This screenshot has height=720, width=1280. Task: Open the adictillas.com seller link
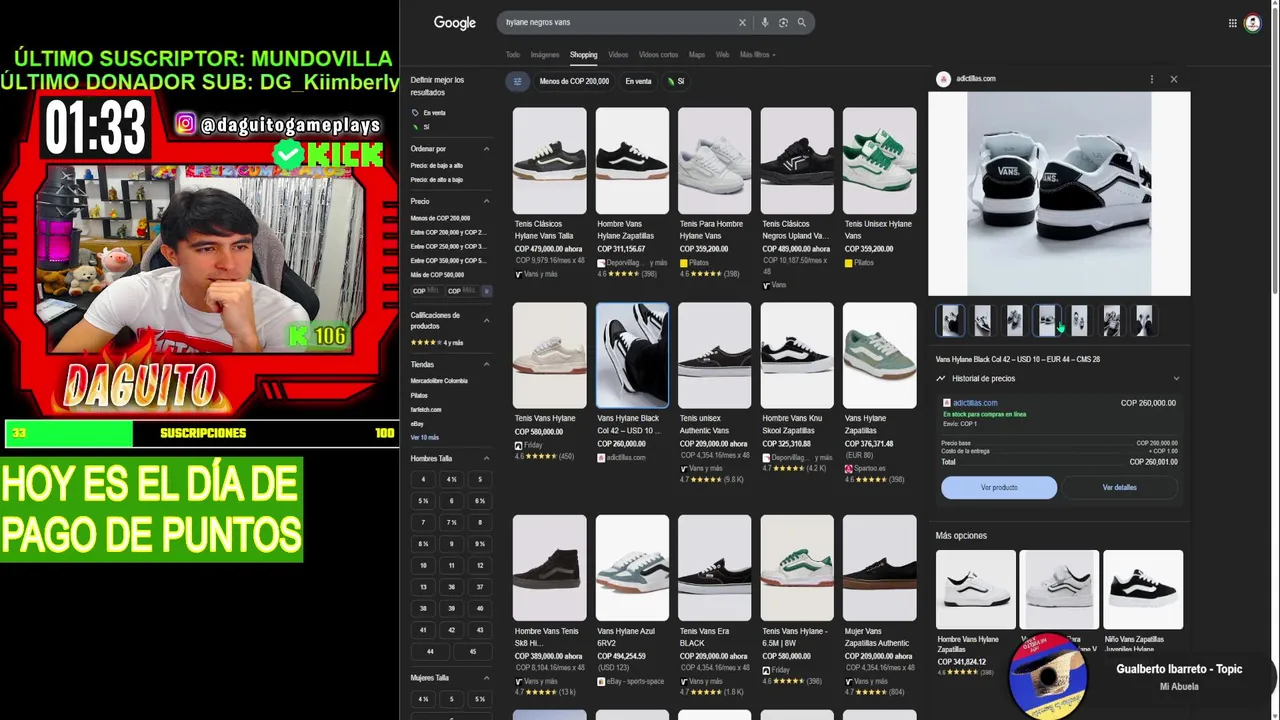pyautogui.click(x=975, y=403)
